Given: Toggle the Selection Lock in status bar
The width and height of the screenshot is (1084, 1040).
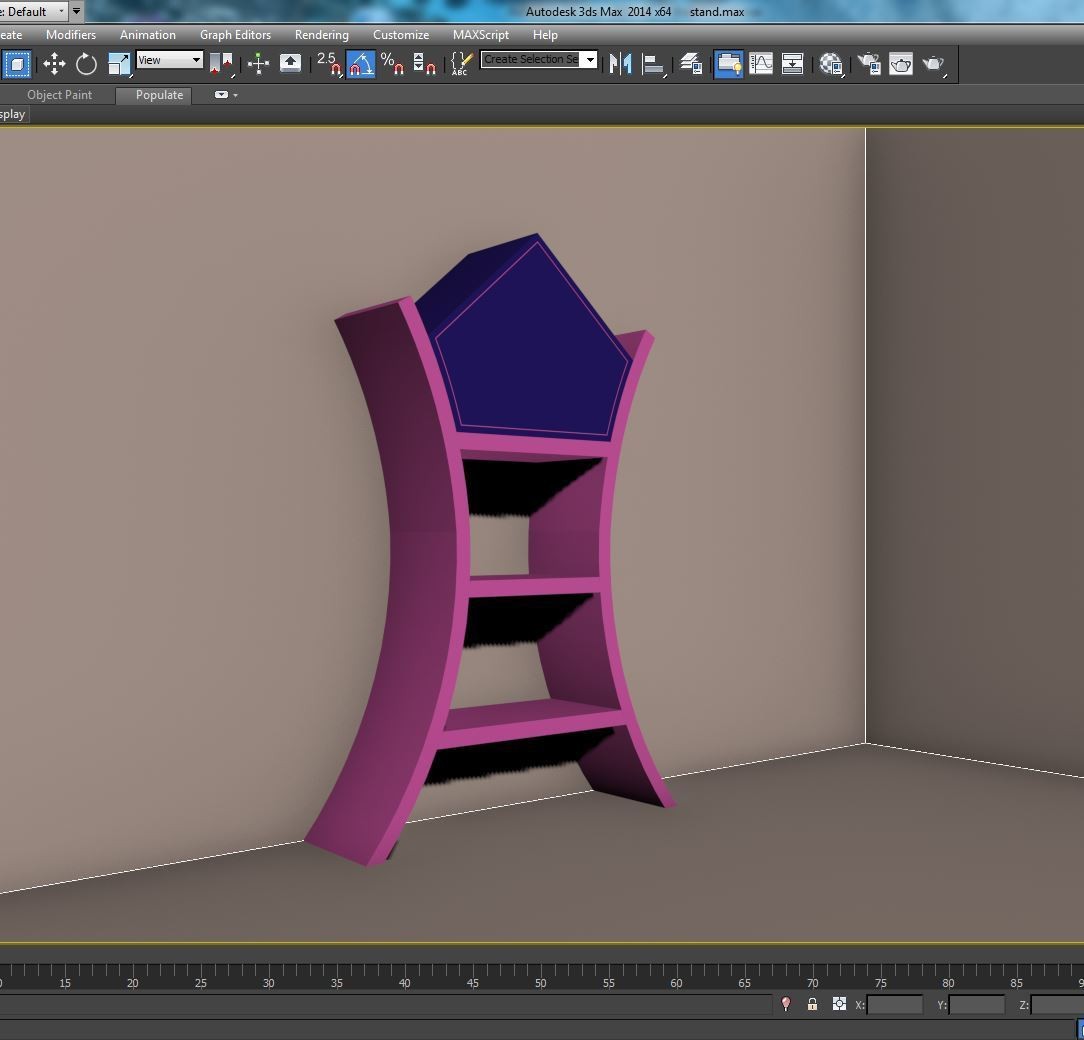Looking at the screenshot, I should pos(812,1004).
